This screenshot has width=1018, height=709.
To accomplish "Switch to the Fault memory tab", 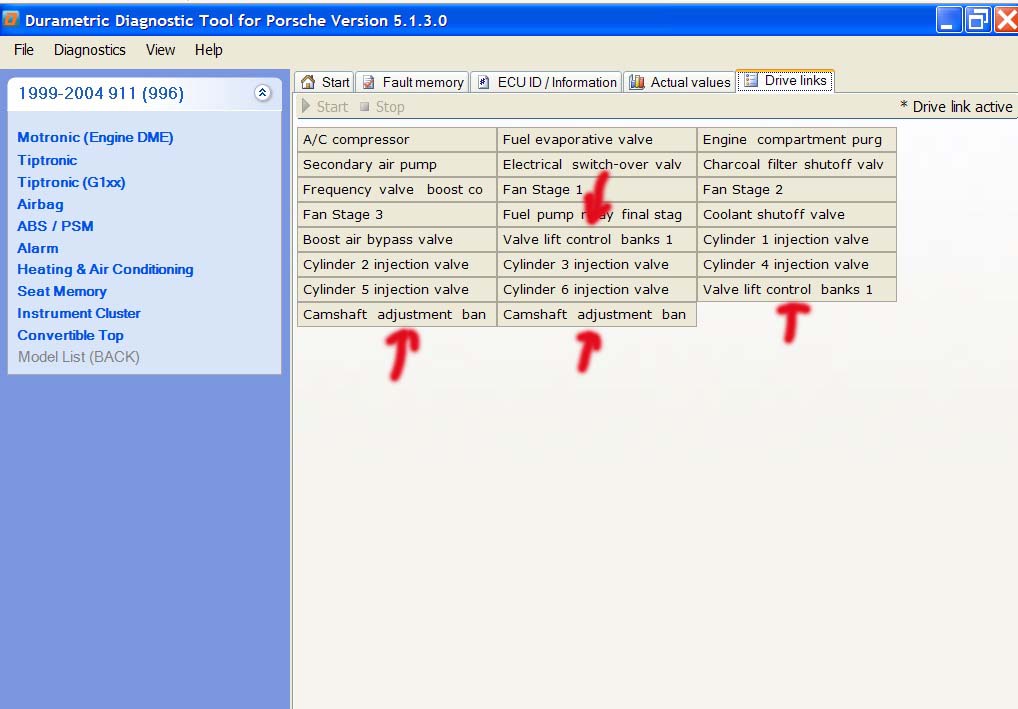I will (x=412, y=82).
